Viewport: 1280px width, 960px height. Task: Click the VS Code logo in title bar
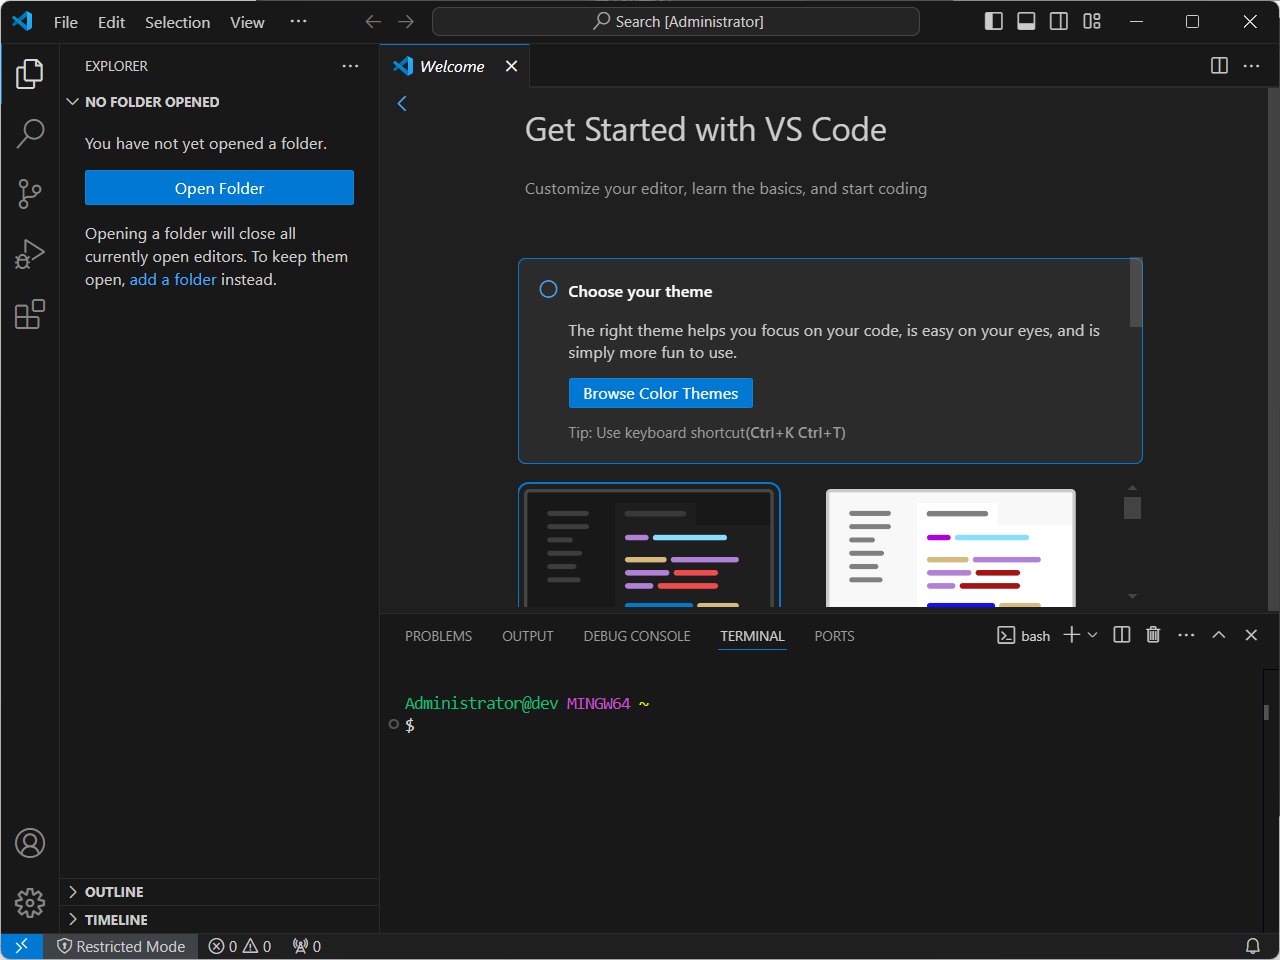[x=22, y=21]
